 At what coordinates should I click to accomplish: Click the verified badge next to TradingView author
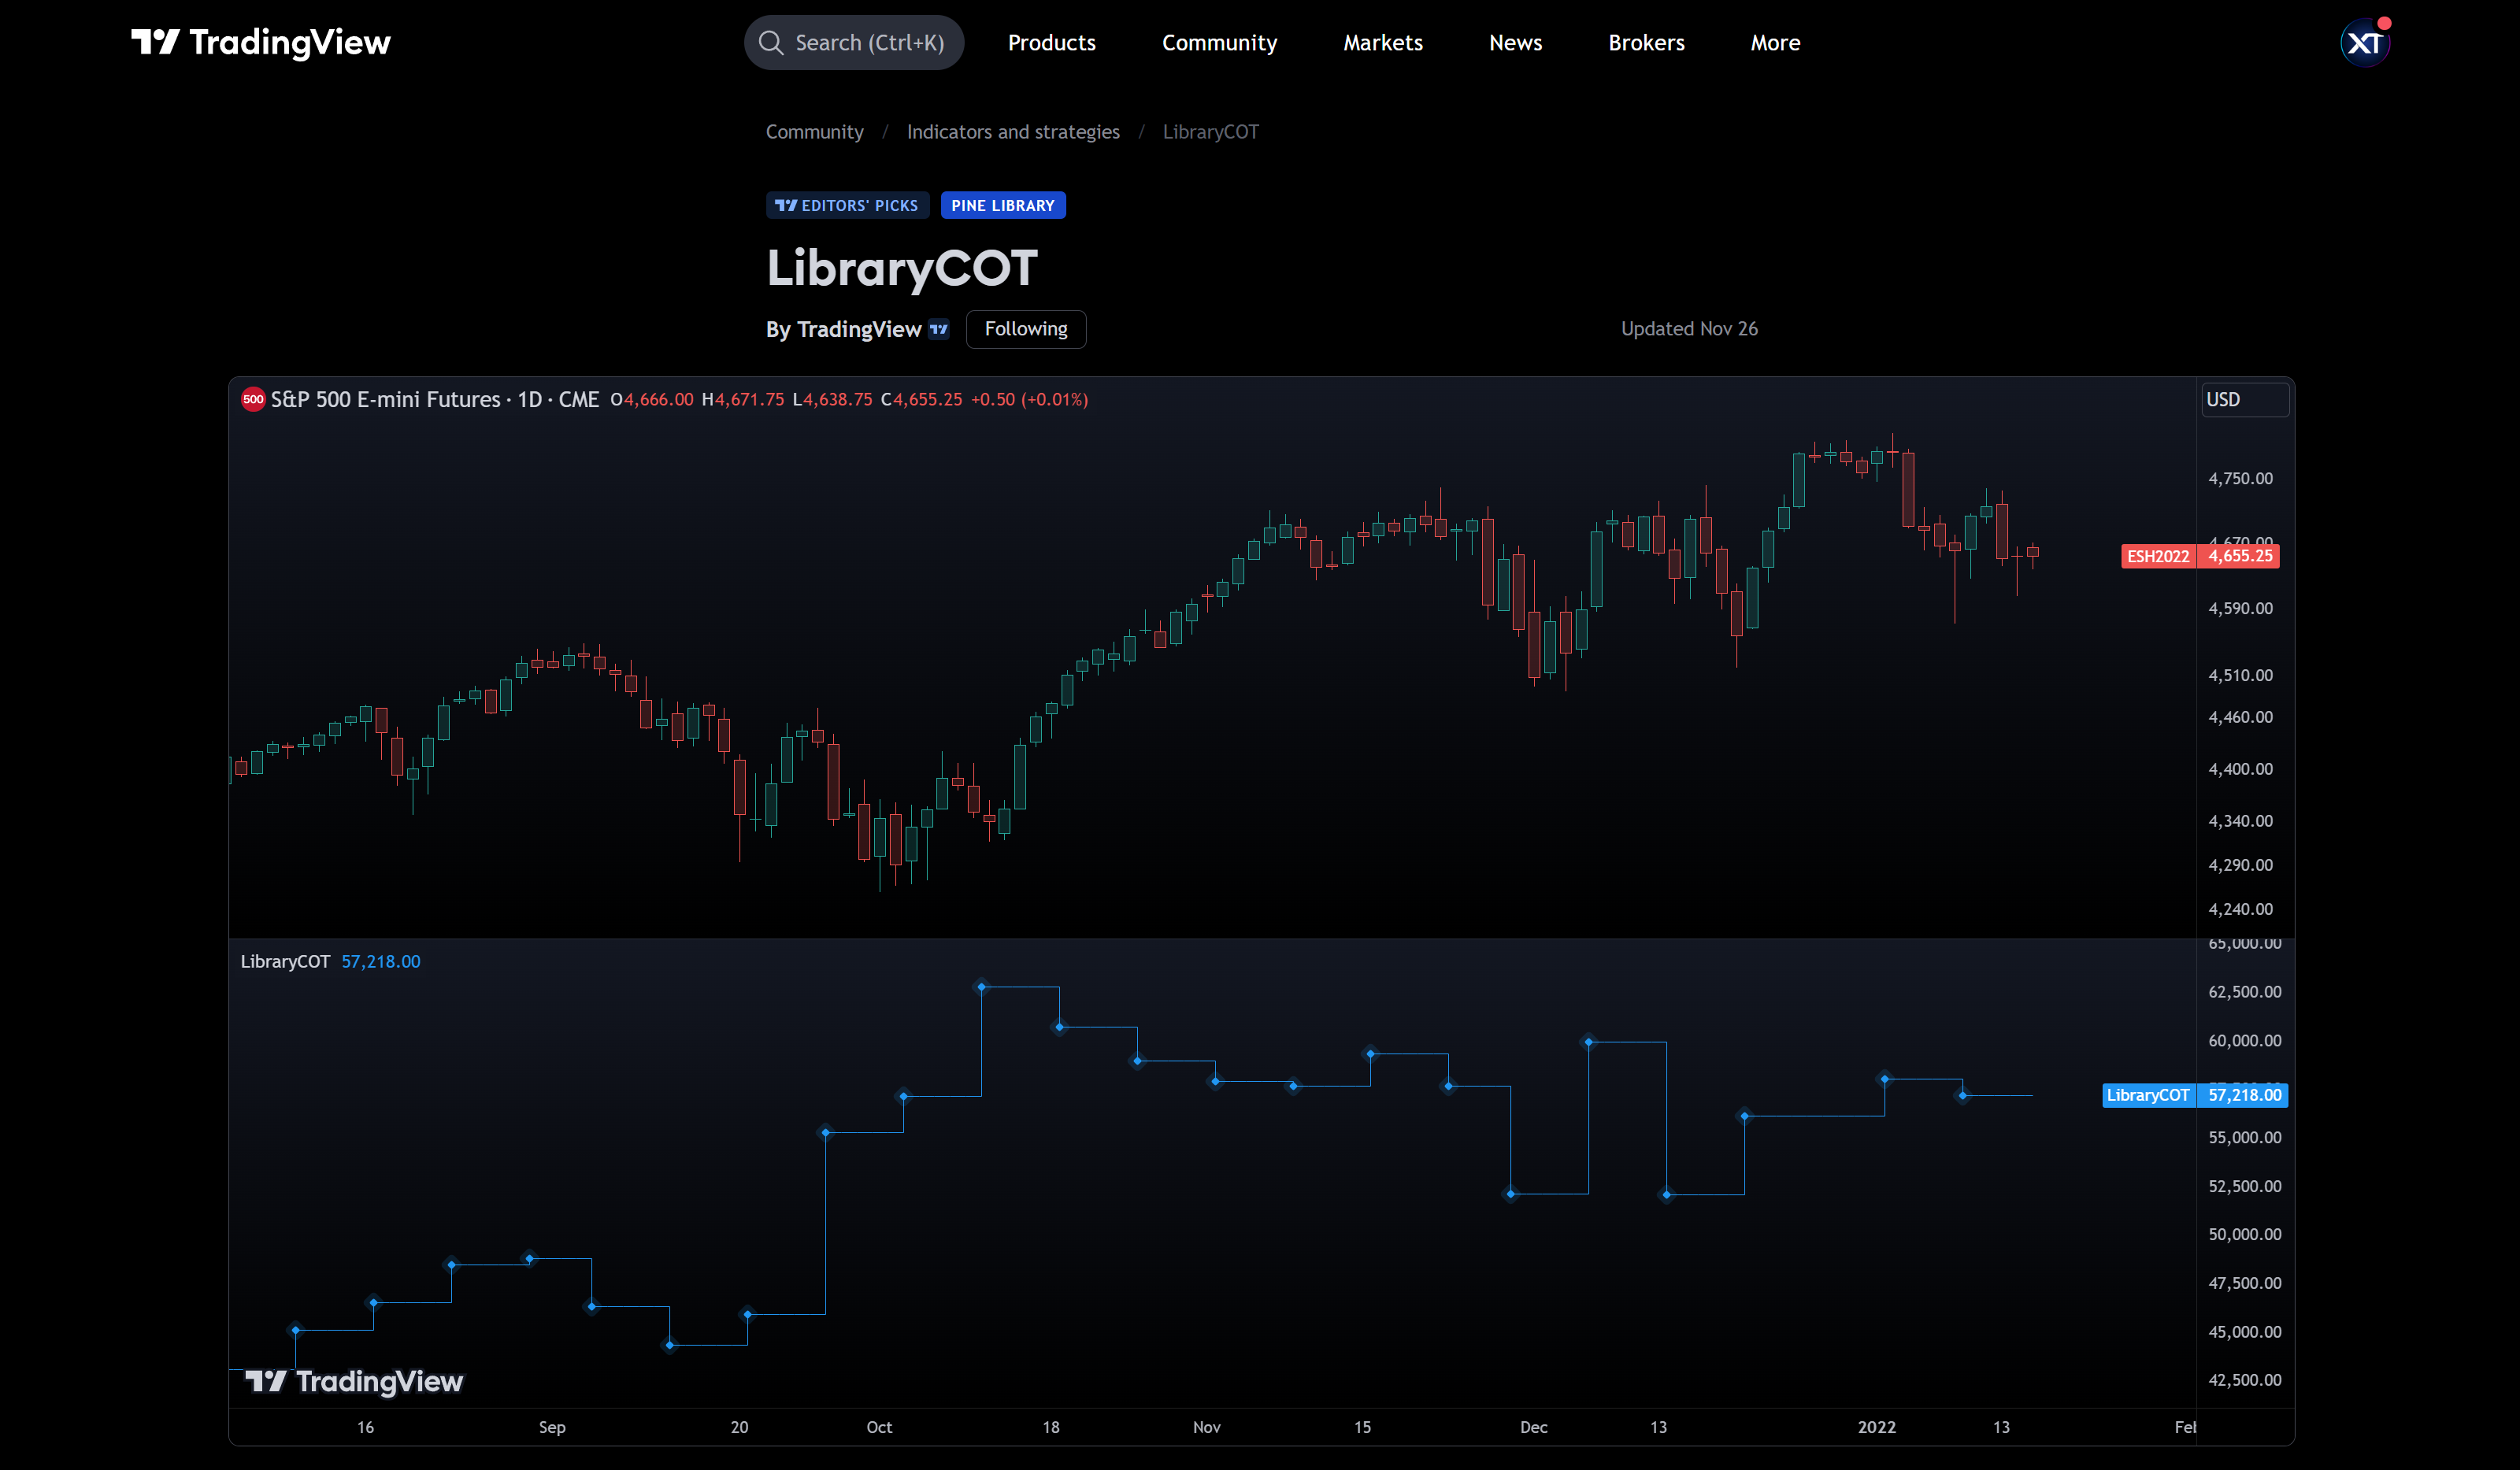click(x=937, y=329)
